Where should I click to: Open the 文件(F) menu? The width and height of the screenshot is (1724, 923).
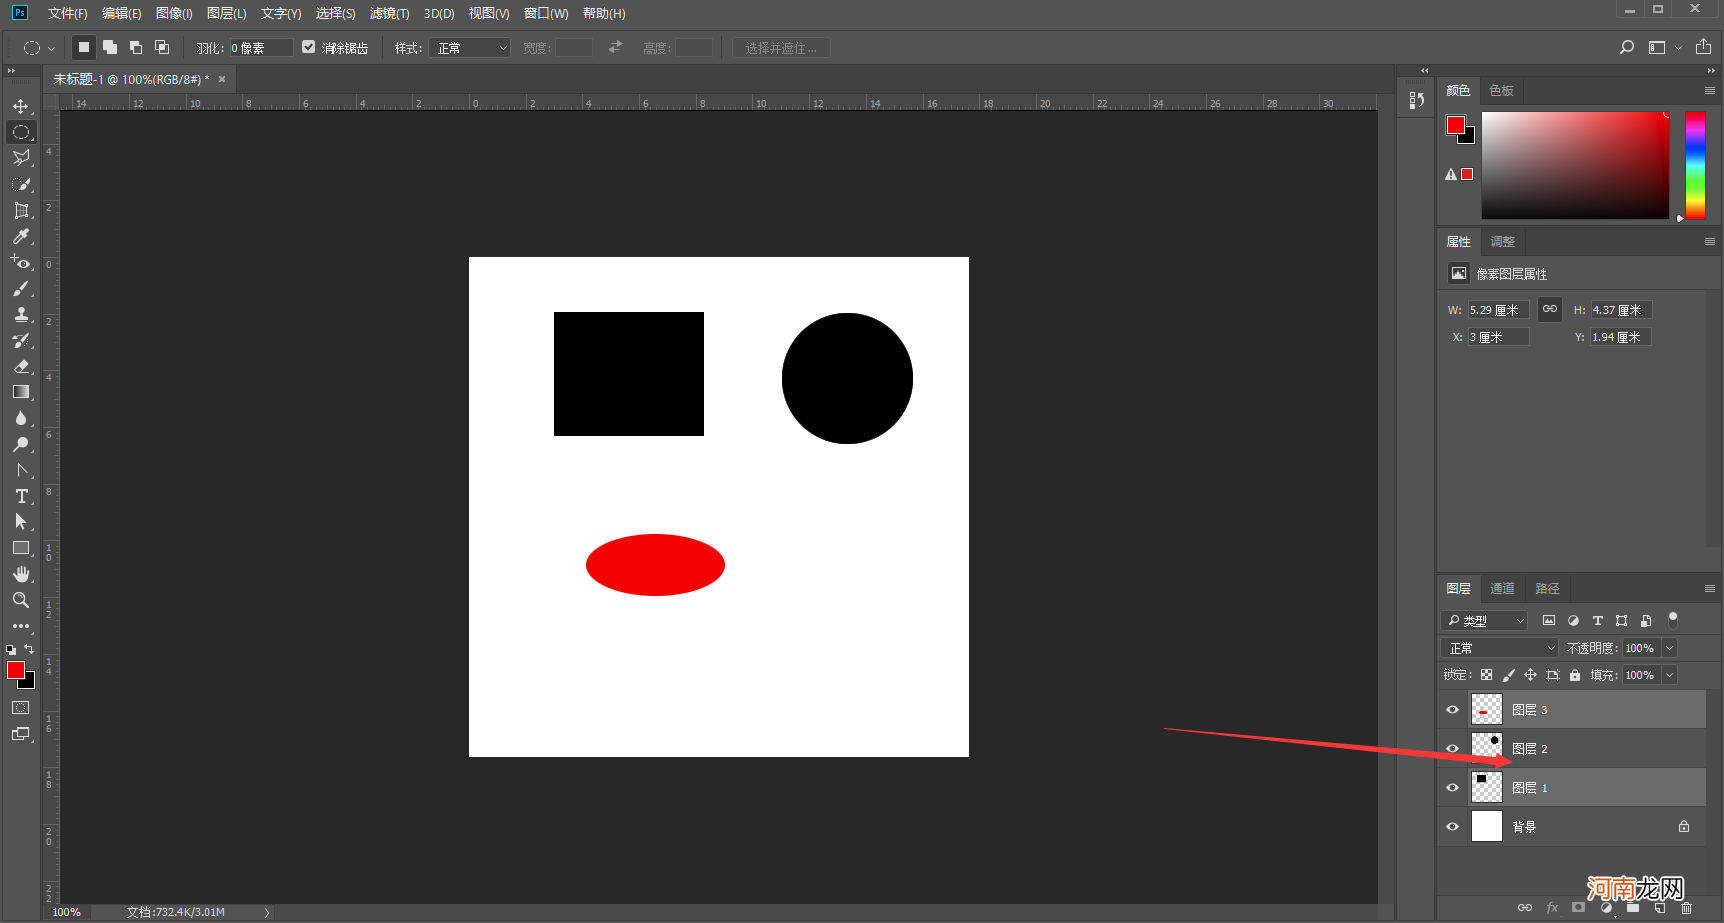coord(68,13)
